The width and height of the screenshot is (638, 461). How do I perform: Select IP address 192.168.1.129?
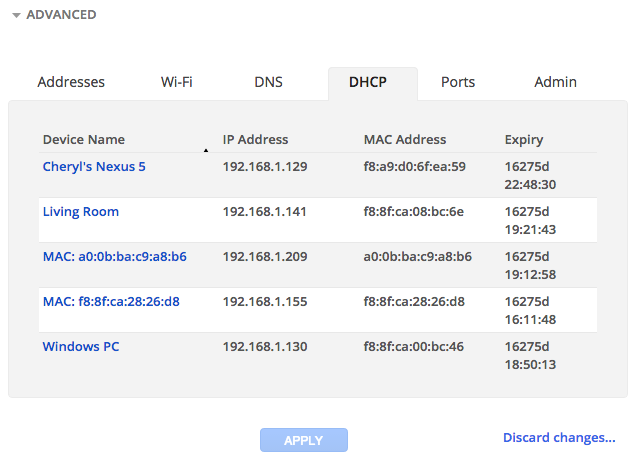pos(265,166)
